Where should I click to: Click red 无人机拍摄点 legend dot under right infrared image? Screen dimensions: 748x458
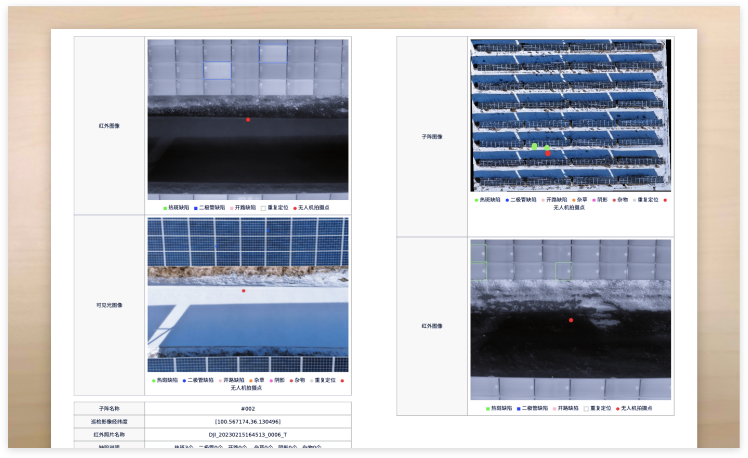tap(616, 408)
